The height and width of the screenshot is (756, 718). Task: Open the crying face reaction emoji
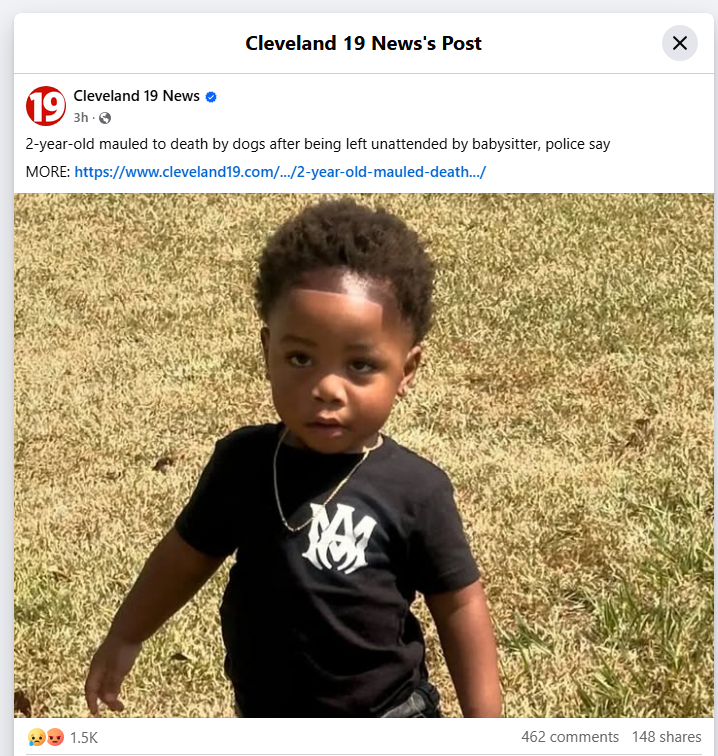(x=36, y=737)
